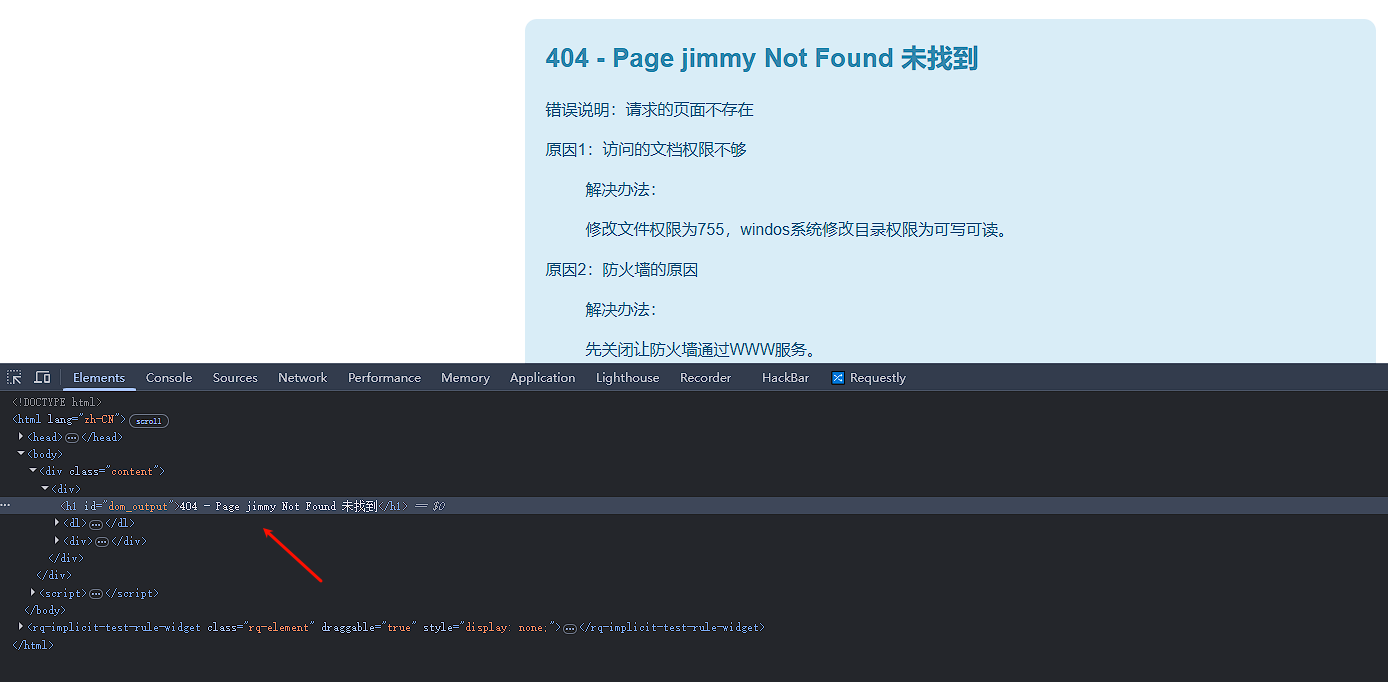
Task: Select the opening html lang tag line
Action: pyautogui.click(x=69, y=420)
